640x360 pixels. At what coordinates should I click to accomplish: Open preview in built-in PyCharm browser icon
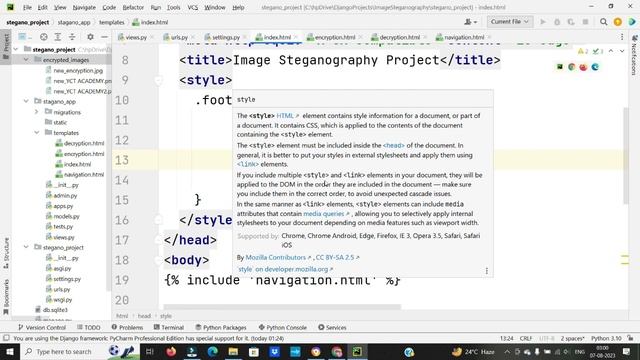coord(560,67)
